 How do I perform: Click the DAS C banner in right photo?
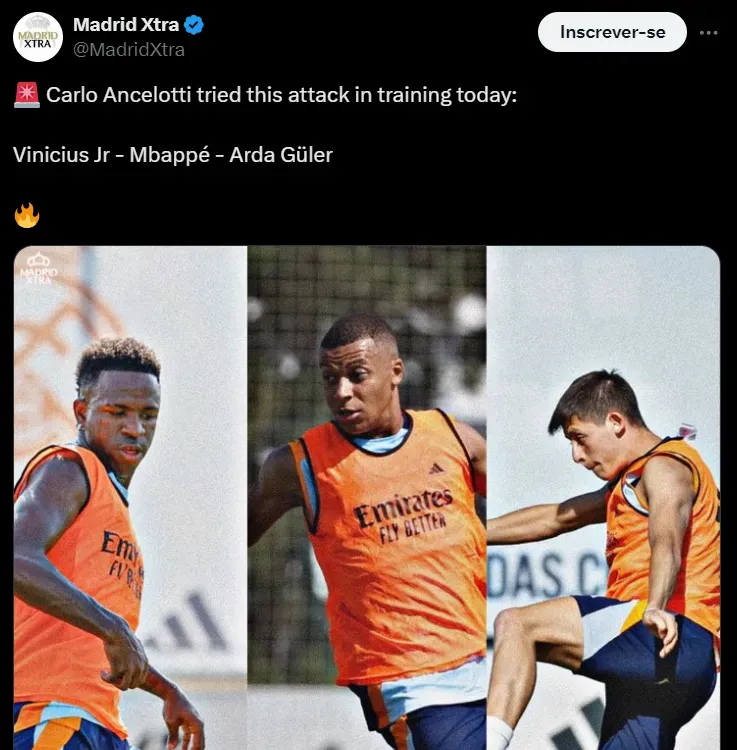click(x=547, y=577)
